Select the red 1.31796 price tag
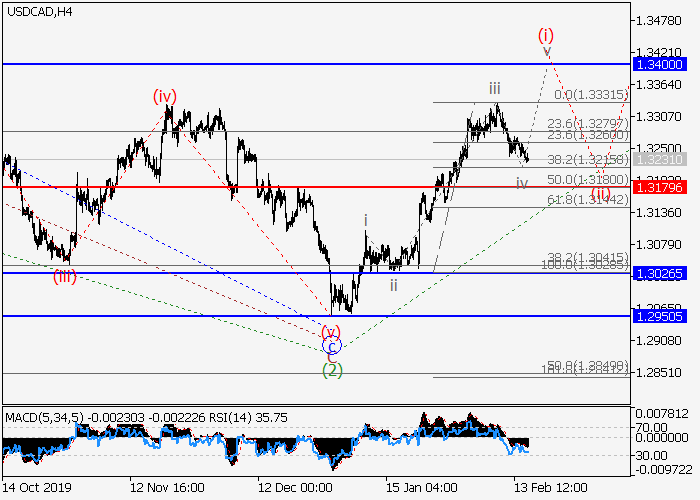This screenshot has width=700, height=500. pyautogui.click(x=661, y=187)
